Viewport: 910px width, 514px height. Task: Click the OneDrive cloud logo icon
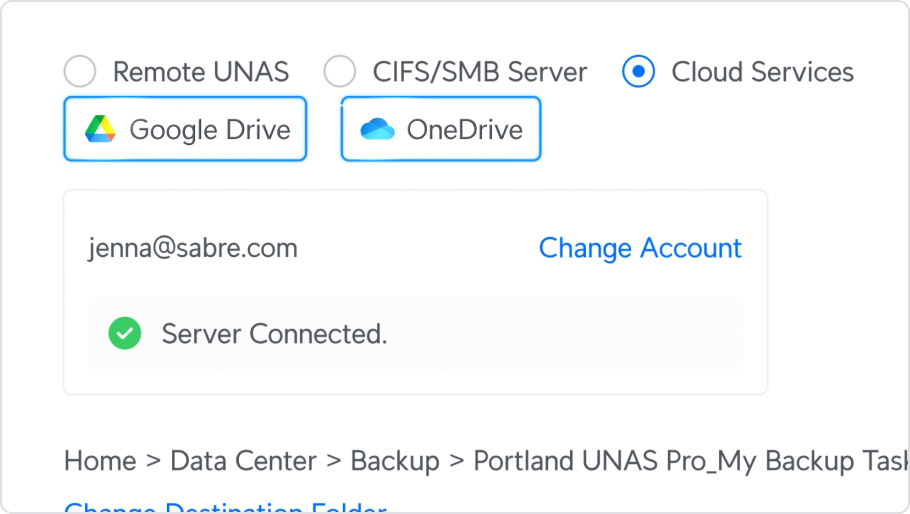click(377, 129)
